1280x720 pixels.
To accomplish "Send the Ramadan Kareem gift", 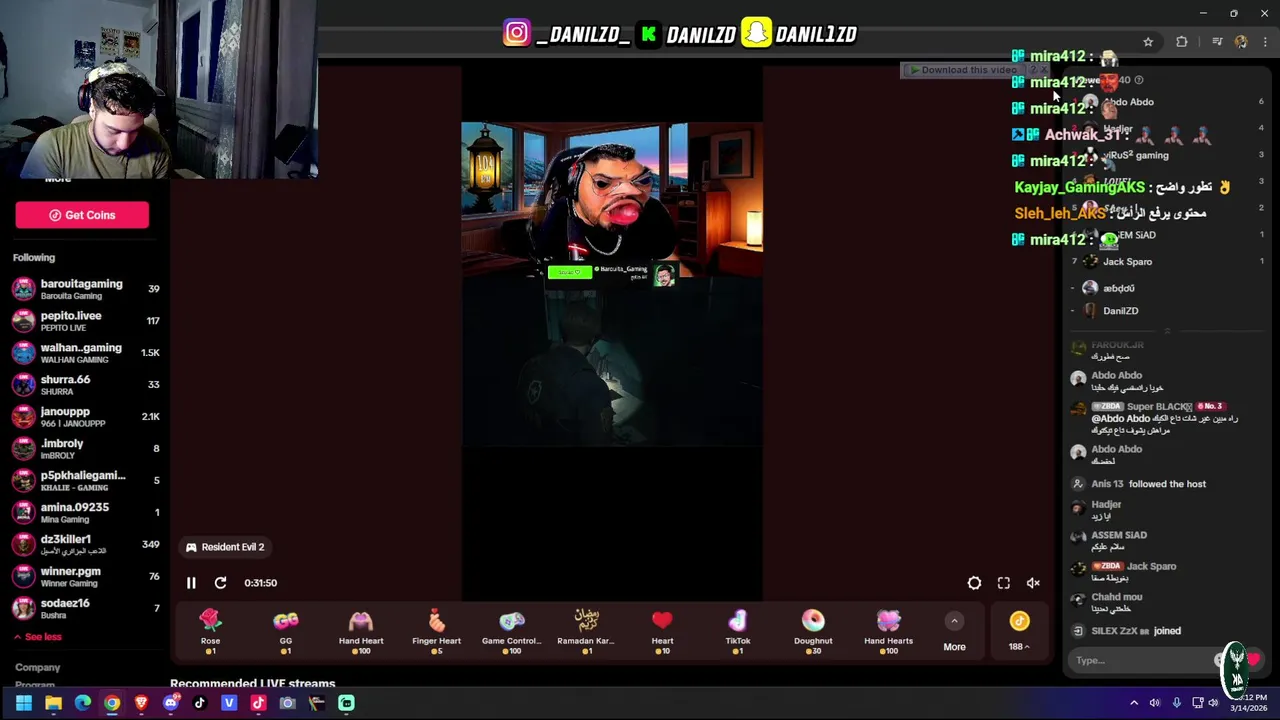I will (x=586, y=632).
